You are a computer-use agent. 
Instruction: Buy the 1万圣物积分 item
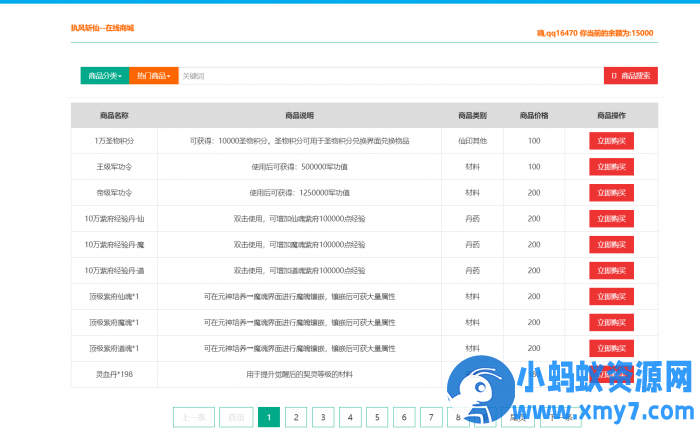[611, 141]
